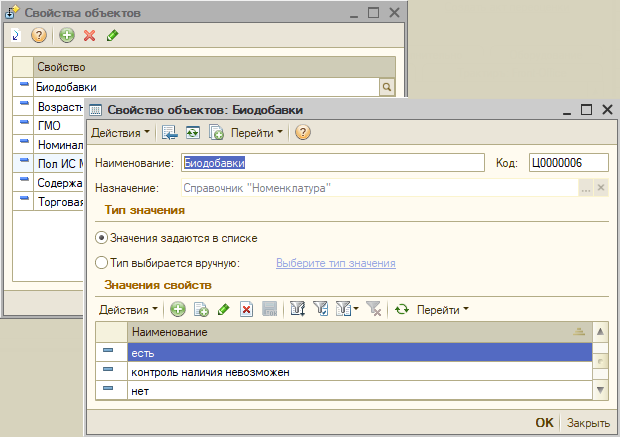Click the values list scroll-down arrow
The image size is (620, 437).
pos(600,389)
